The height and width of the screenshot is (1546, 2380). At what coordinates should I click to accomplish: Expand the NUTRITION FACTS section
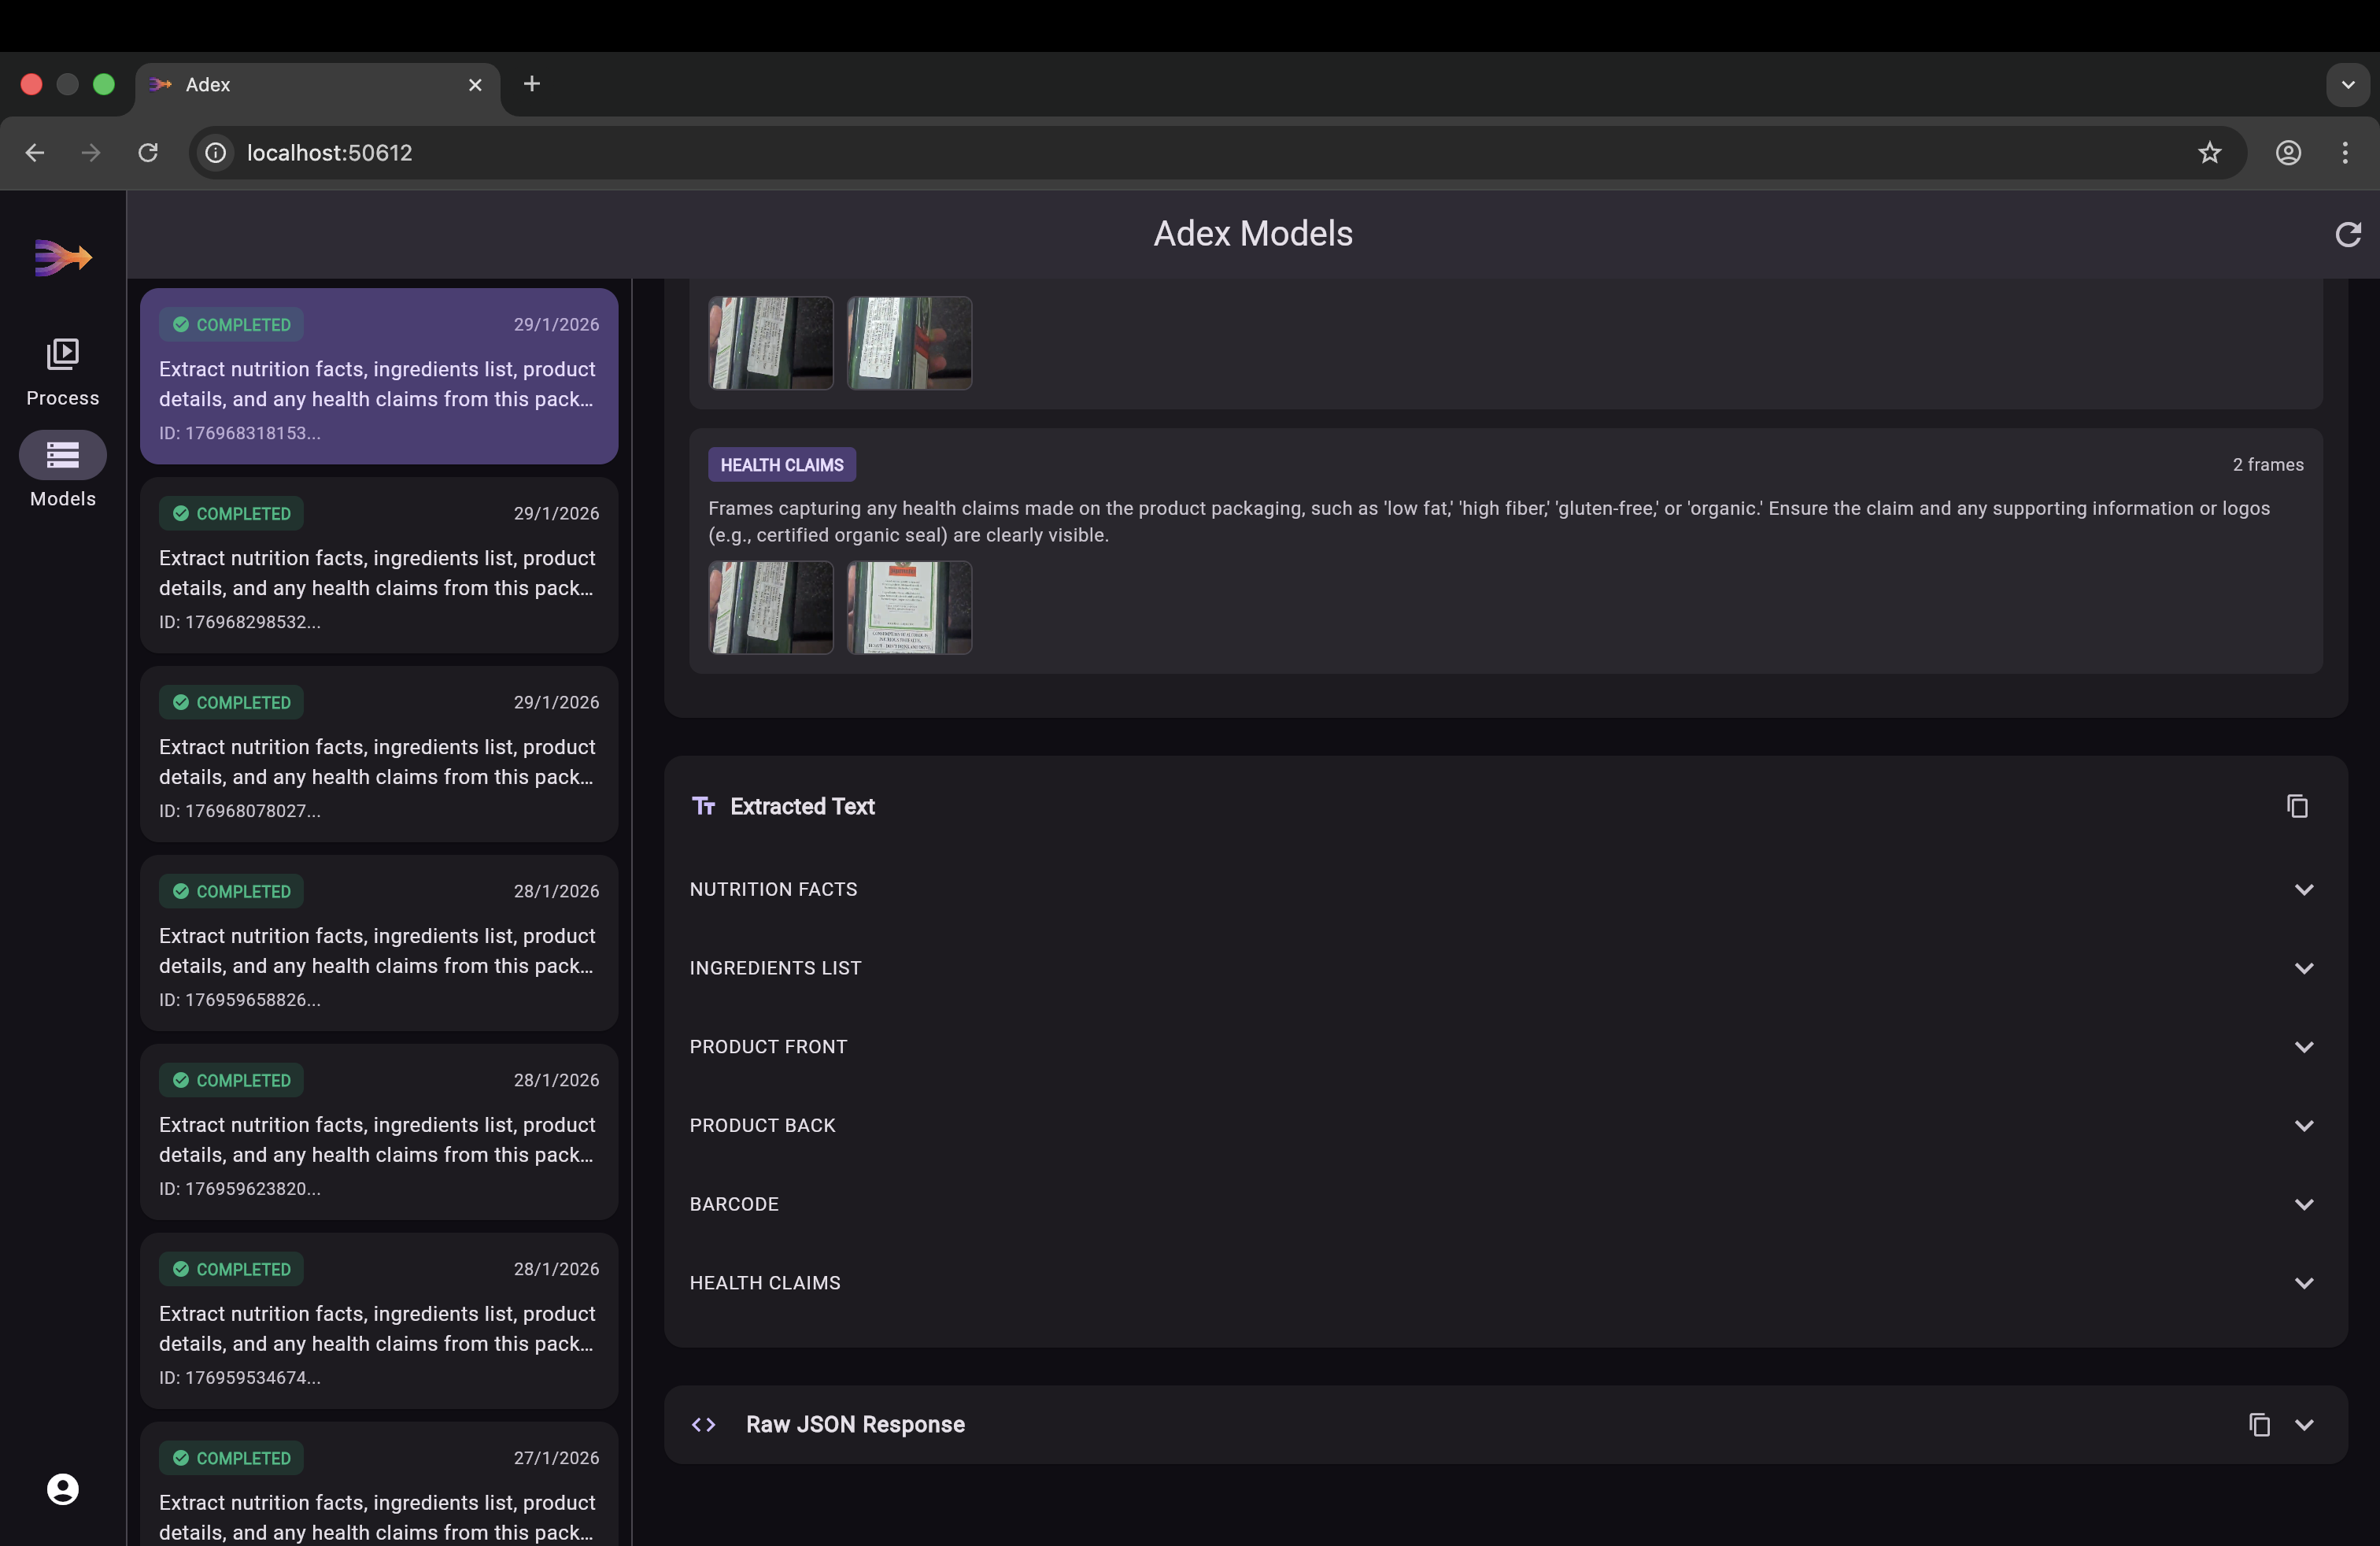(2303, 889)
